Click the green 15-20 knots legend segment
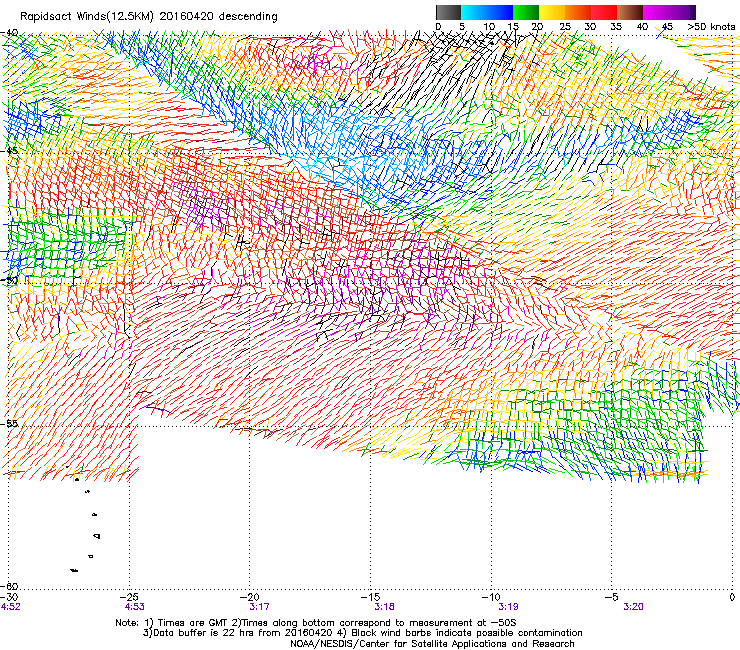This screenshot has width=740, height=650. click(x=526, y=12)
